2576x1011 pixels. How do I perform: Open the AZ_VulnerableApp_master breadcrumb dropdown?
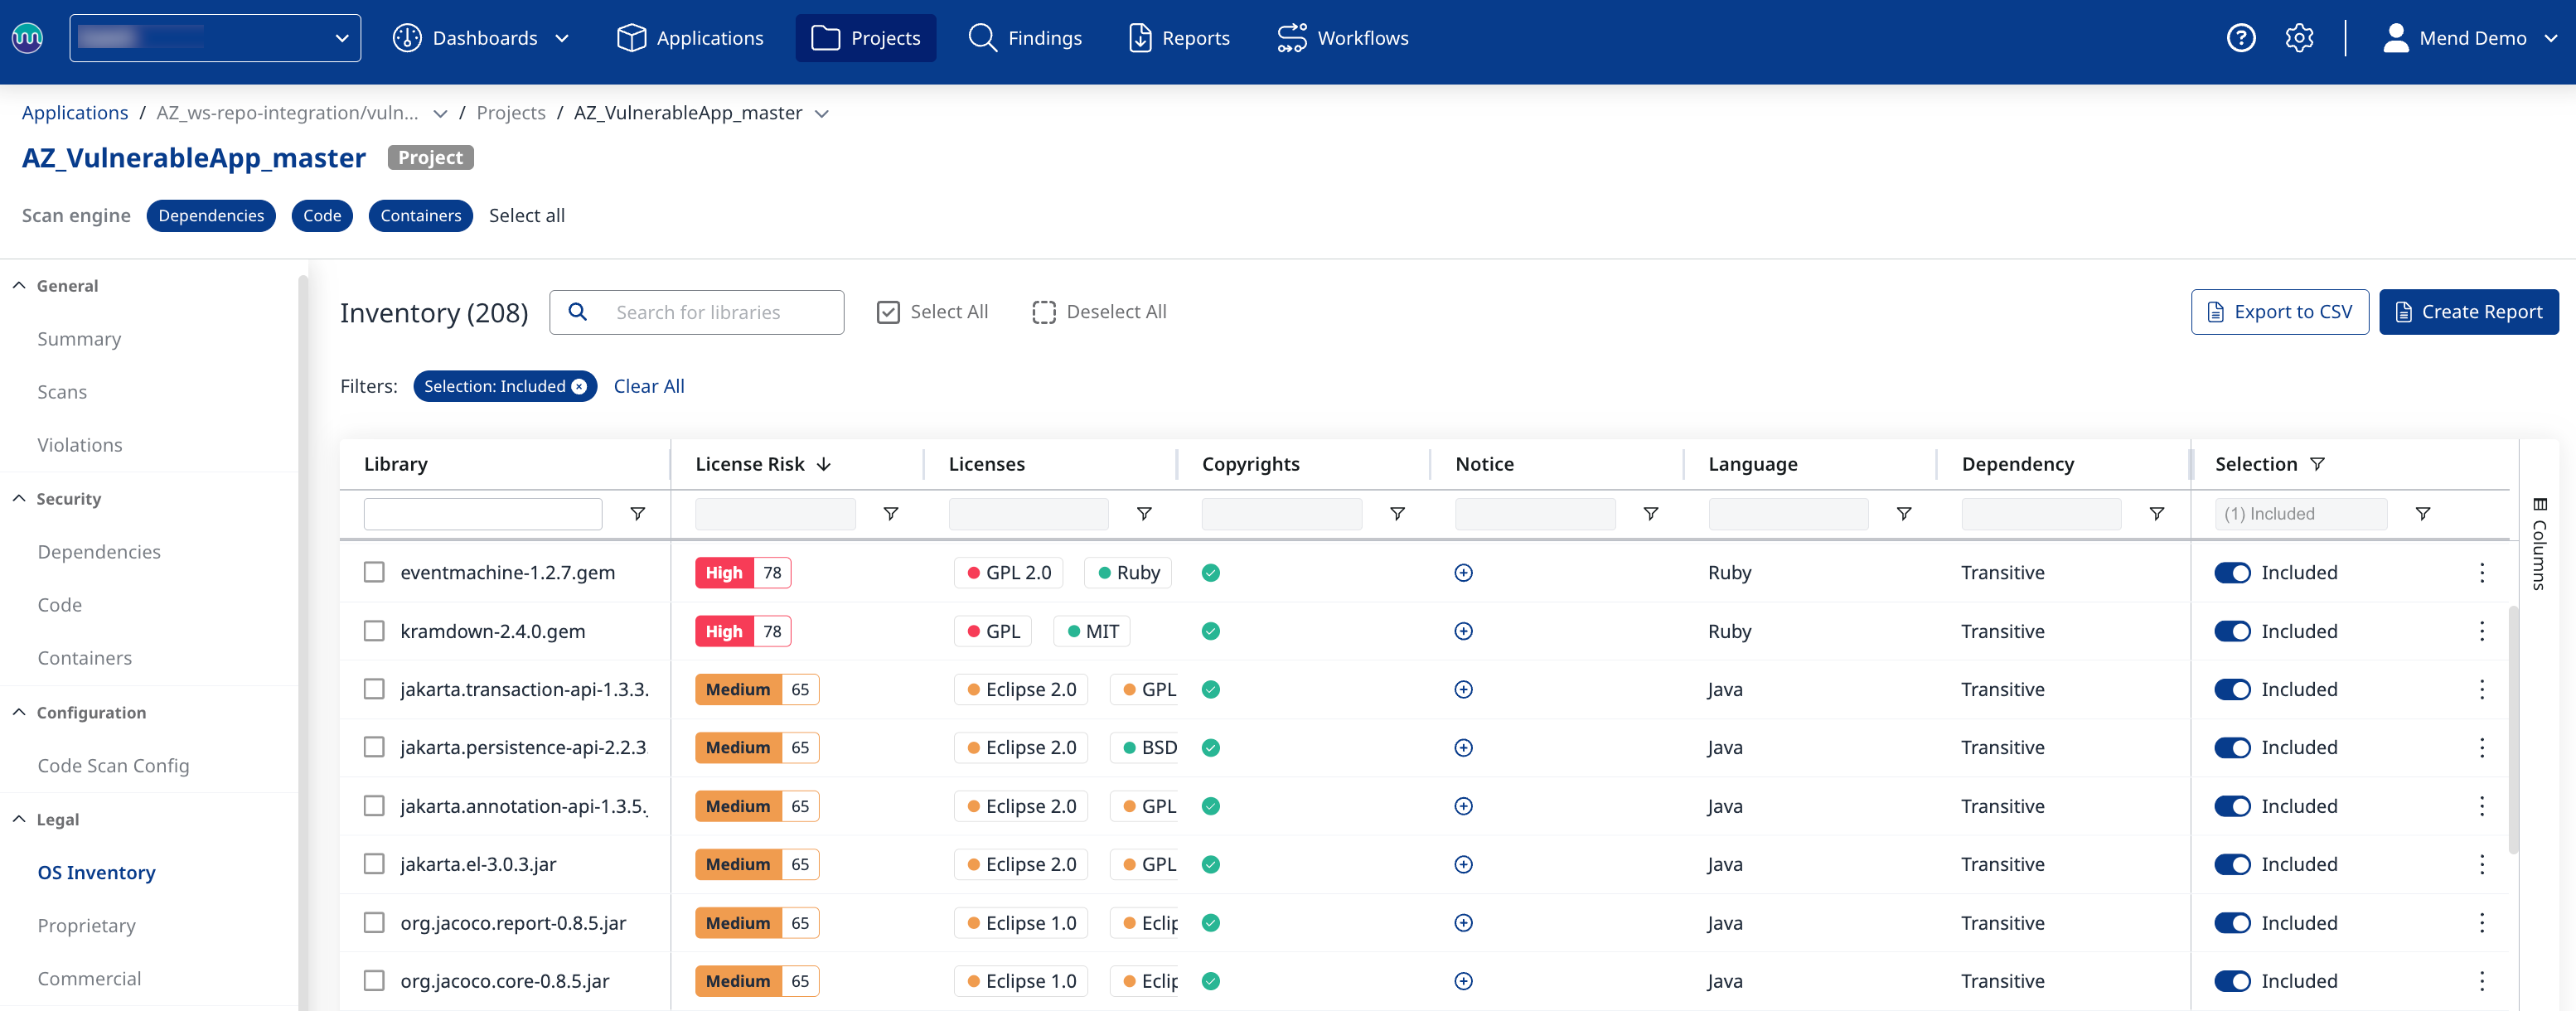pyautogui.click(x=822, y=114)
